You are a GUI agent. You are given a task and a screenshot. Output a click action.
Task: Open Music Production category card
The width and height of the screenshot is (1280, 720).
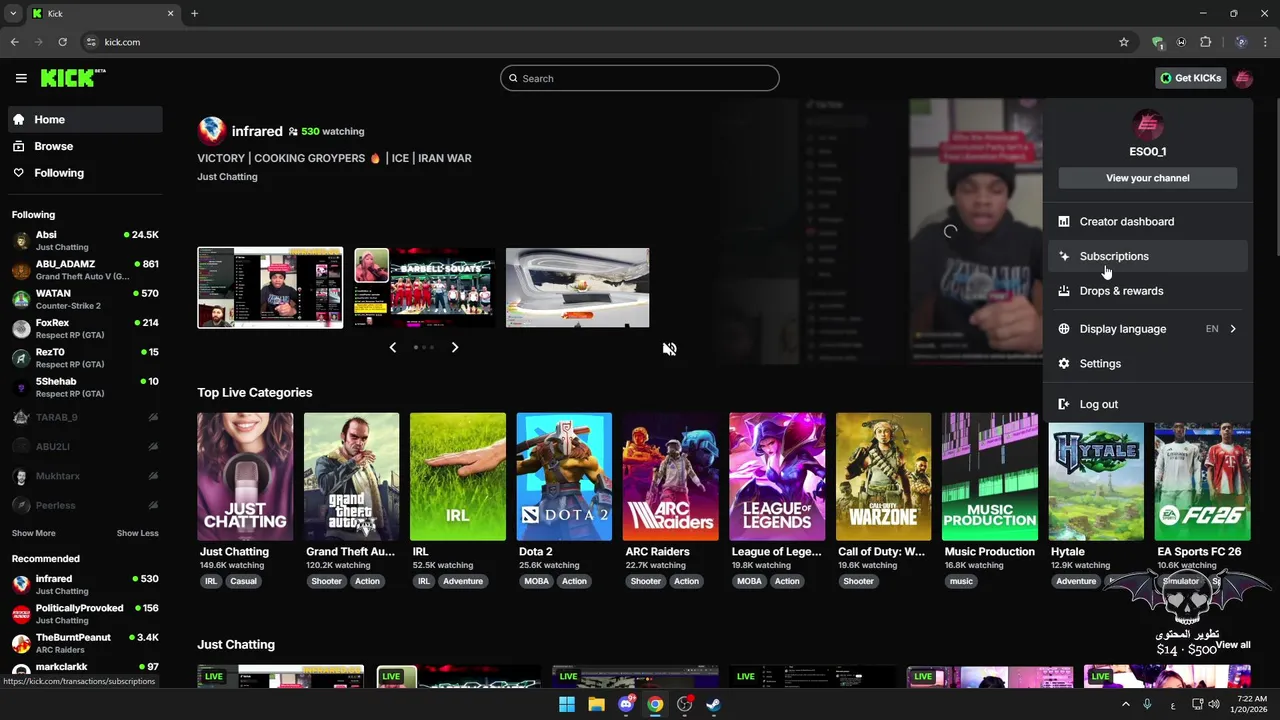(x=990, y=477)
